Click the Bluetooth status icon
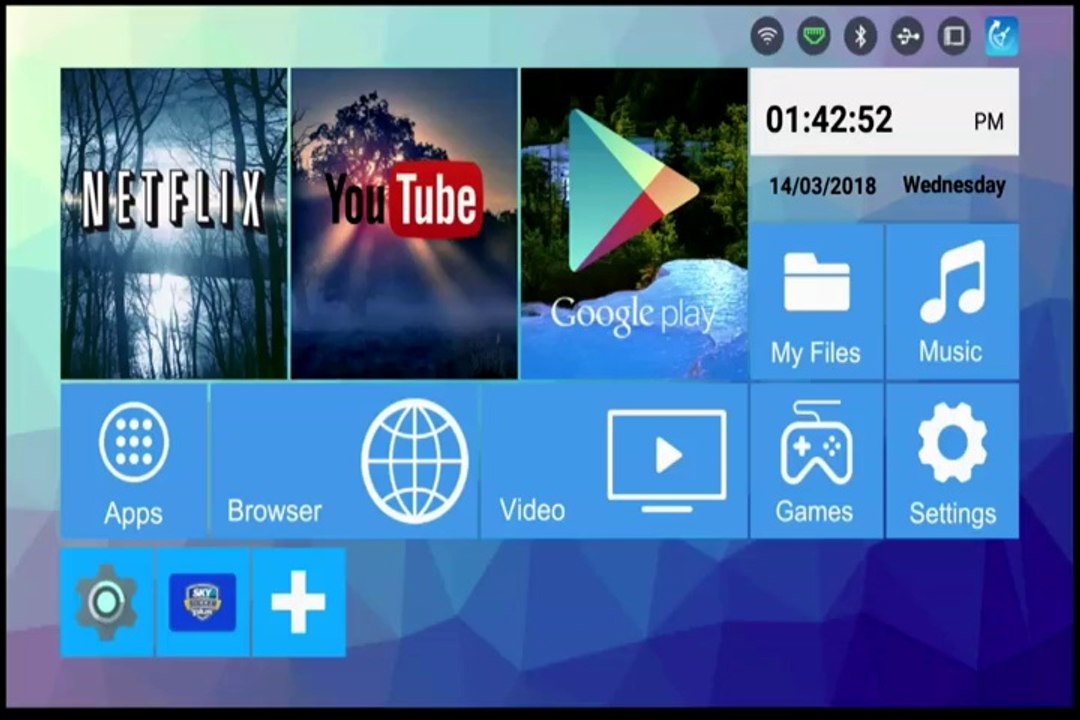The height and width of the screenshot is (720, 1080). click(860, 36)
